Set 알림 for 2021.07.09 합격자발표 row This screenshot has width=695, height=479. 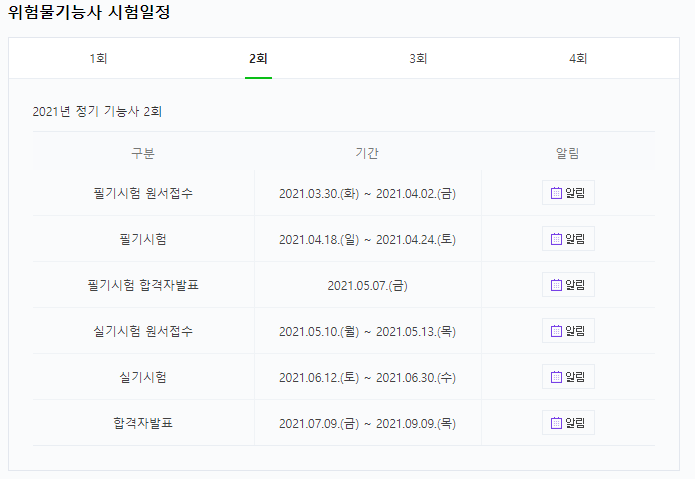[568, 423]
